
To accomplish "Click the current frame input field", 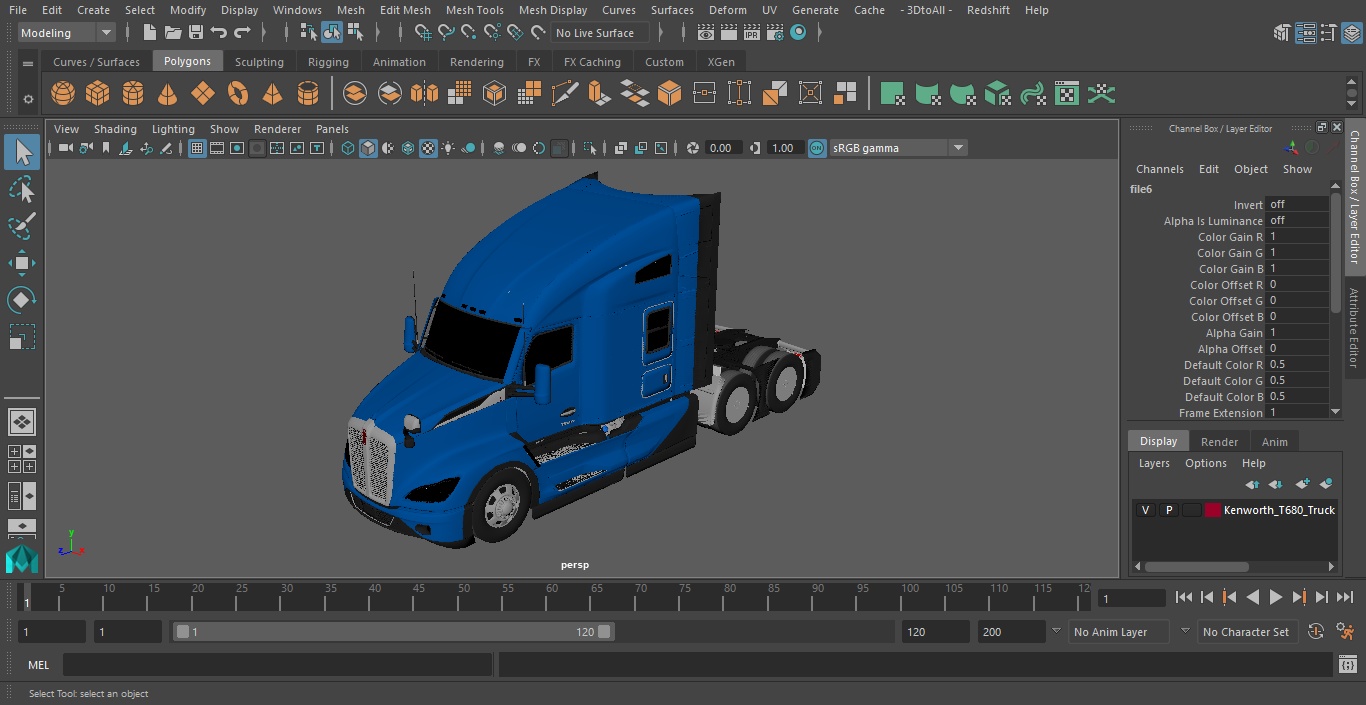I will 1131,598.
